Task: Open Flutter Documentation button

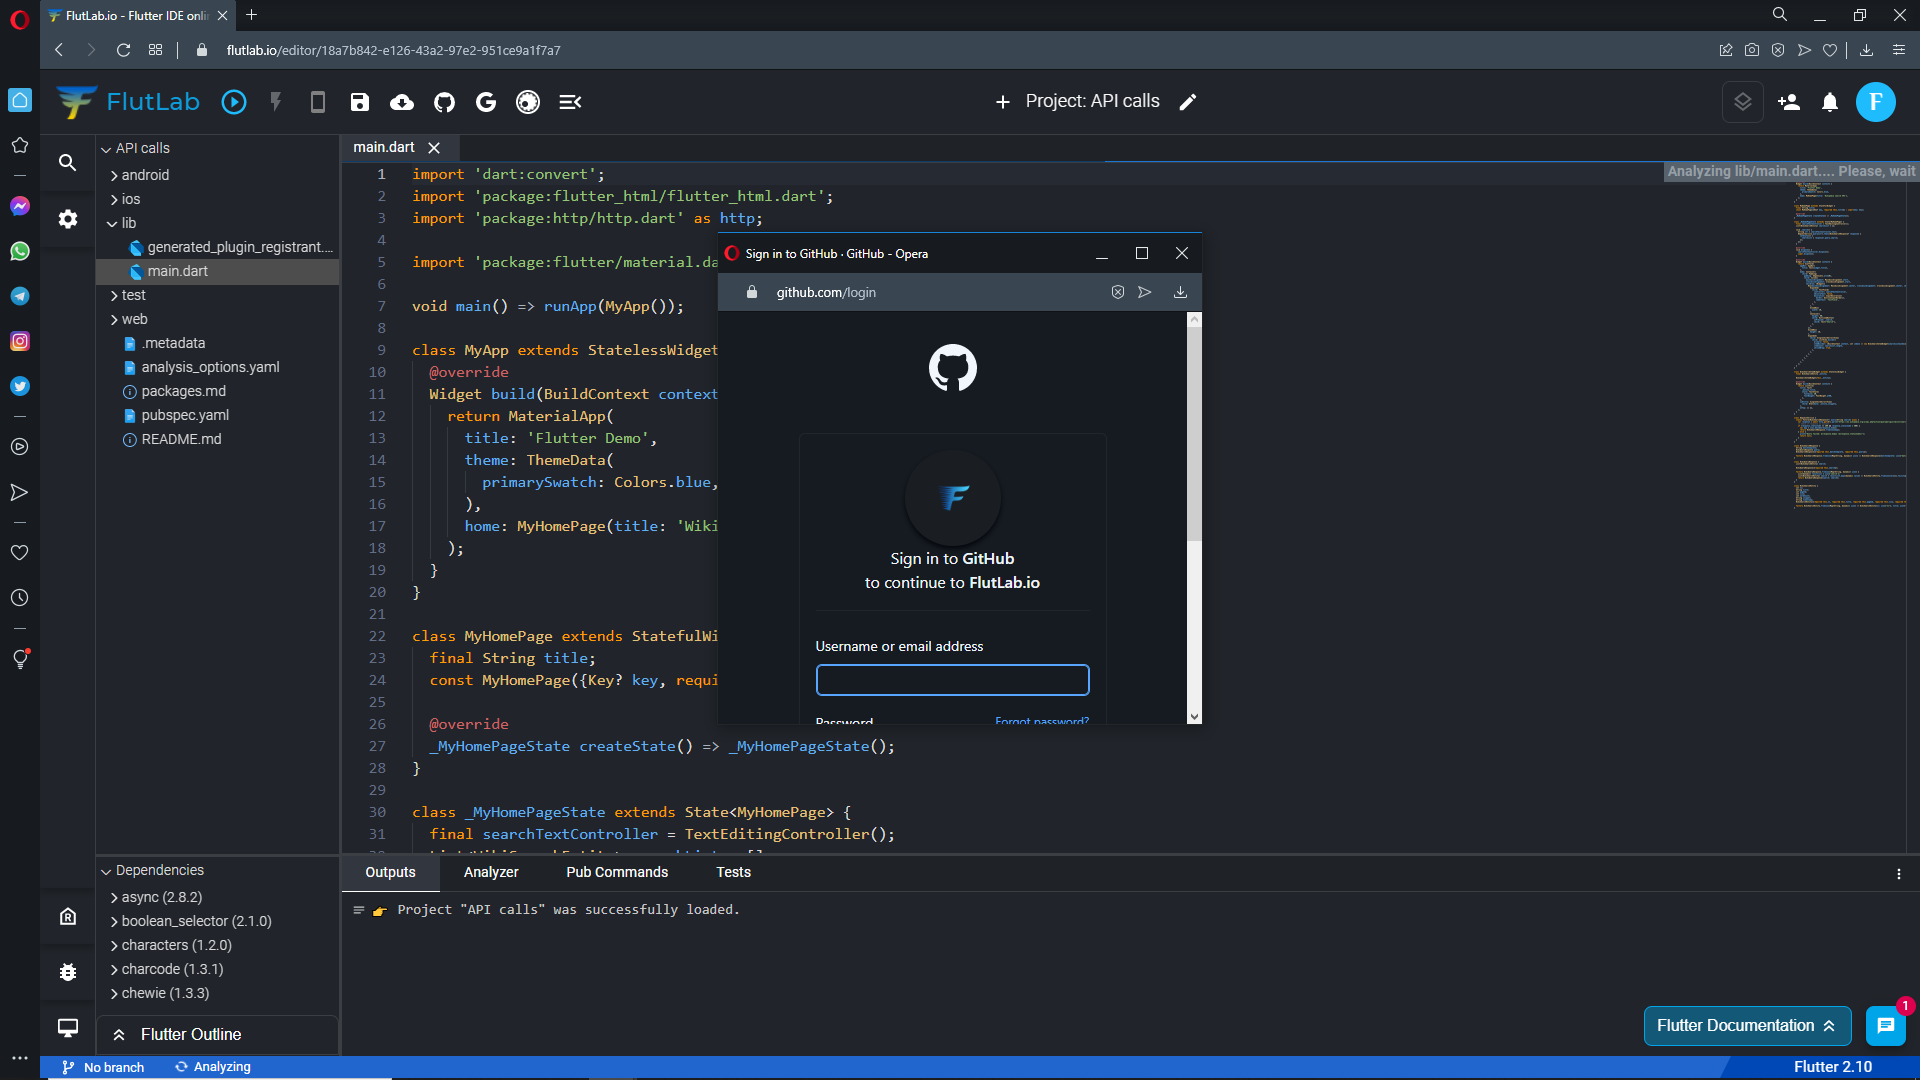Action: click(1747, 1026)
